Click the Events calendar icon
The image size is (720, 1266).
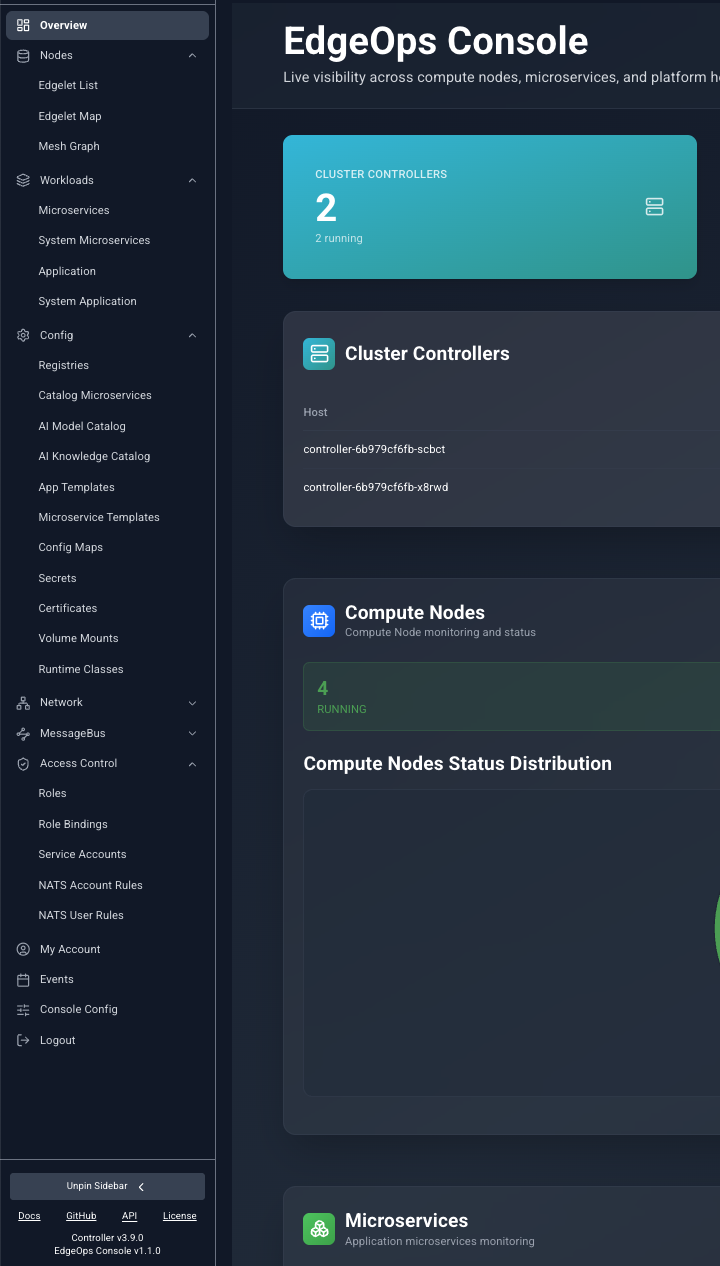point(23,979)
